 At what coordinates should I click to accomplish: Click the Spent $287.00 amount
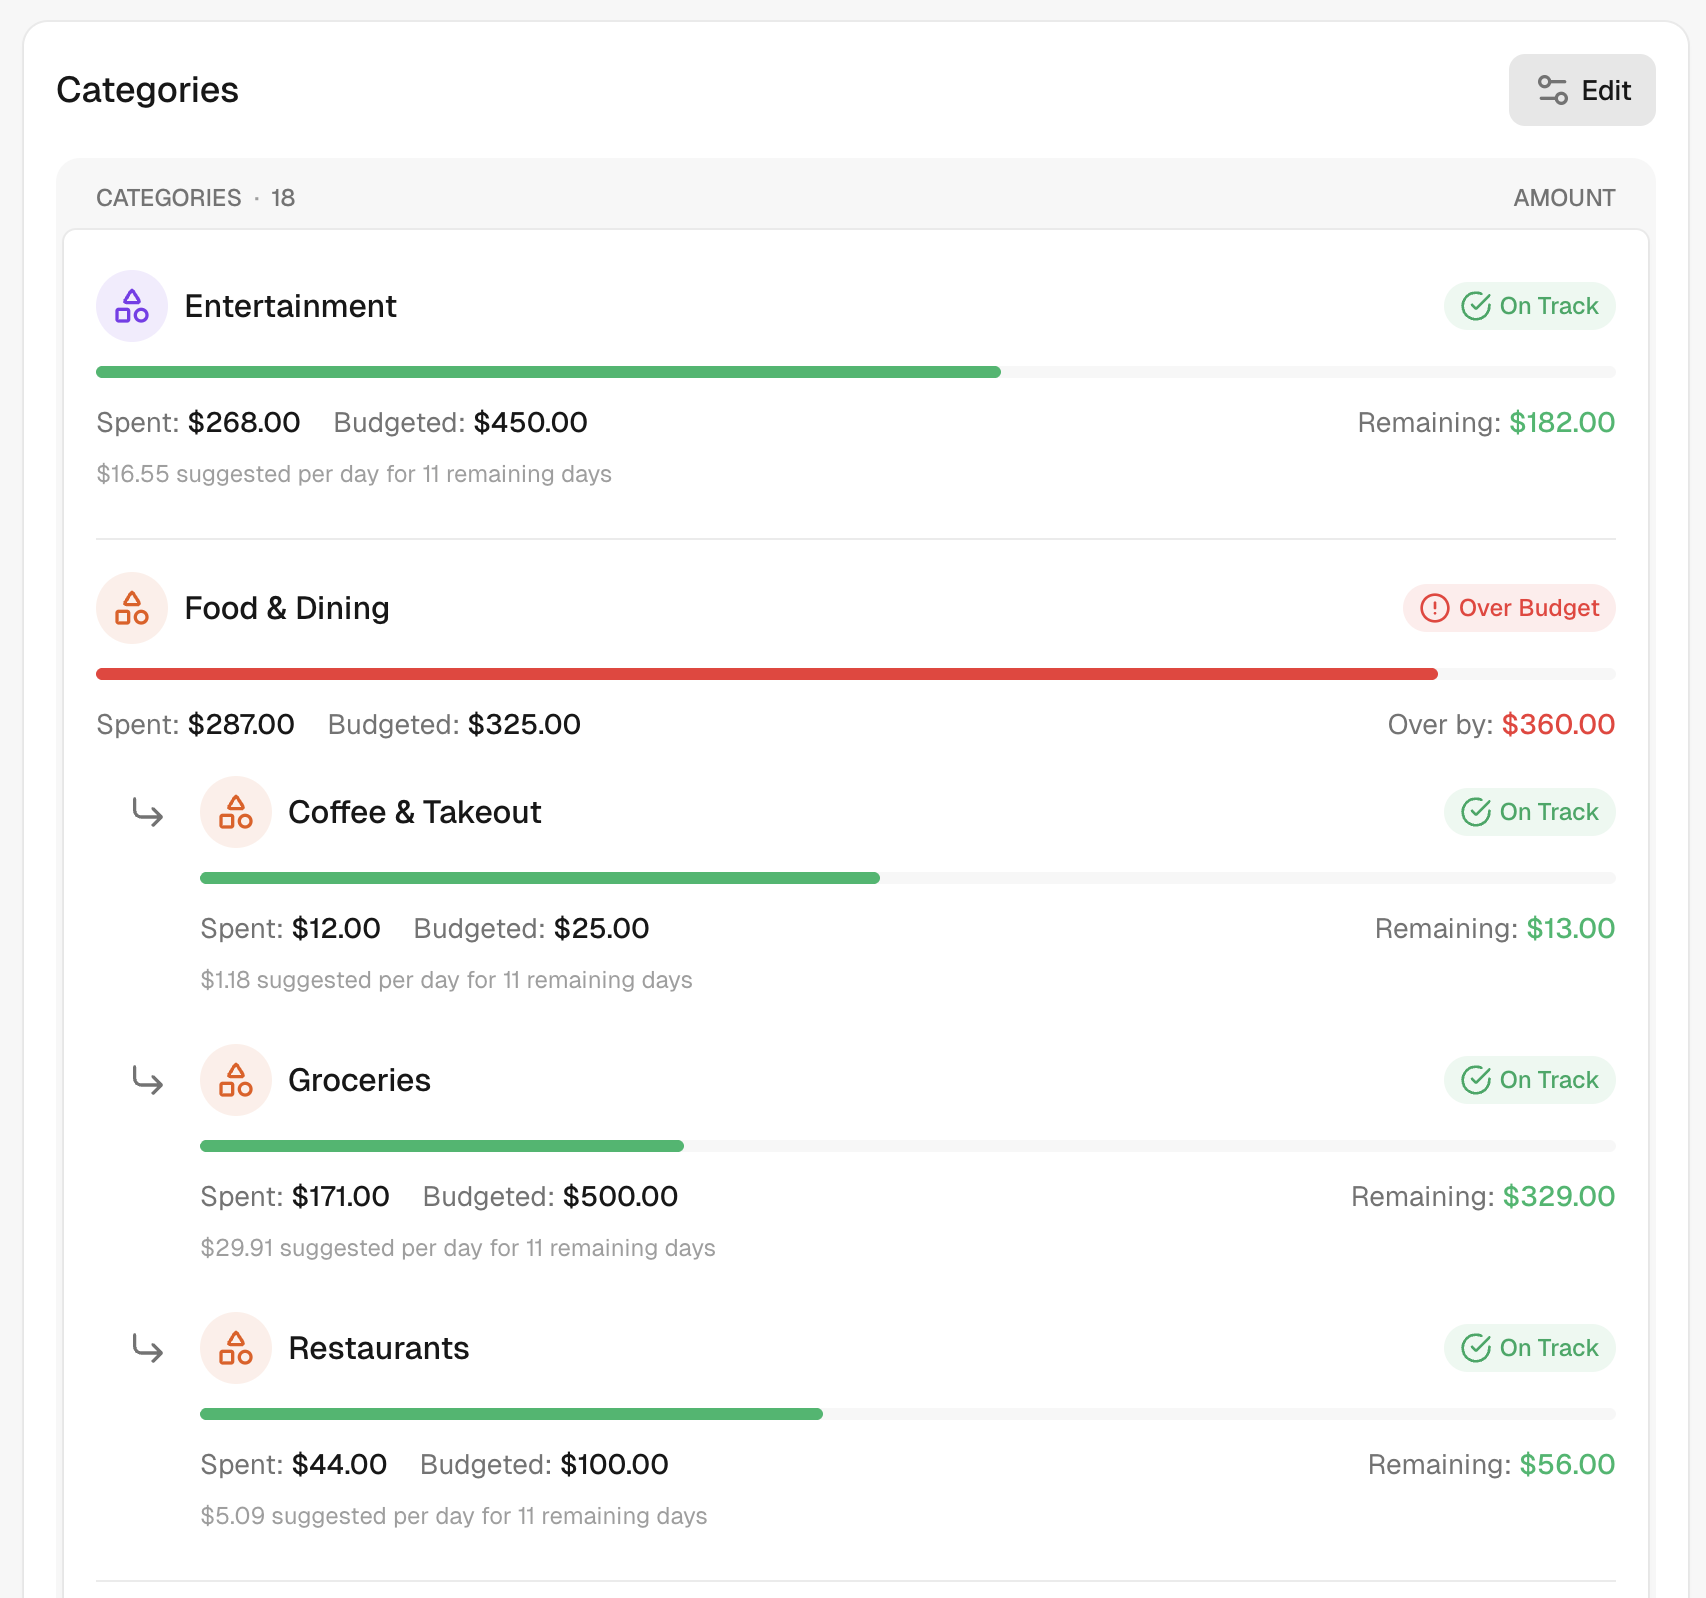tap(241, 724)
